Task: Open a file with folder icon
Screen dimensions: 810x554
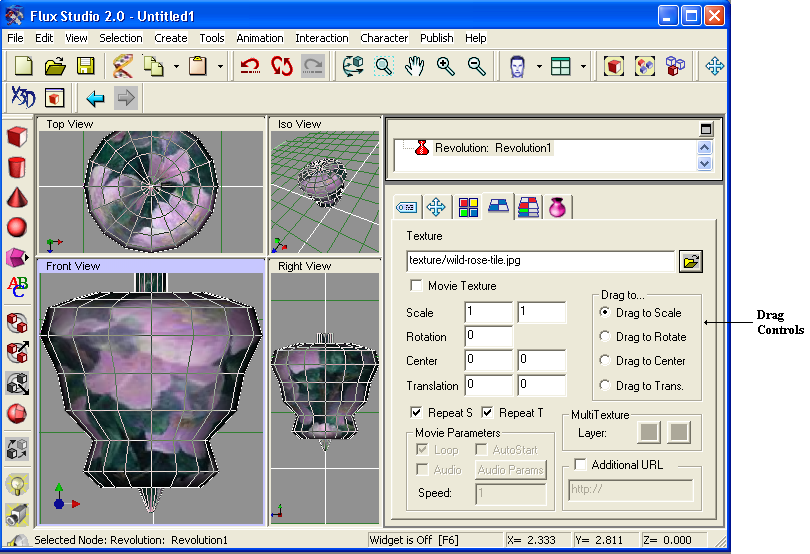Action: [55, 66]
